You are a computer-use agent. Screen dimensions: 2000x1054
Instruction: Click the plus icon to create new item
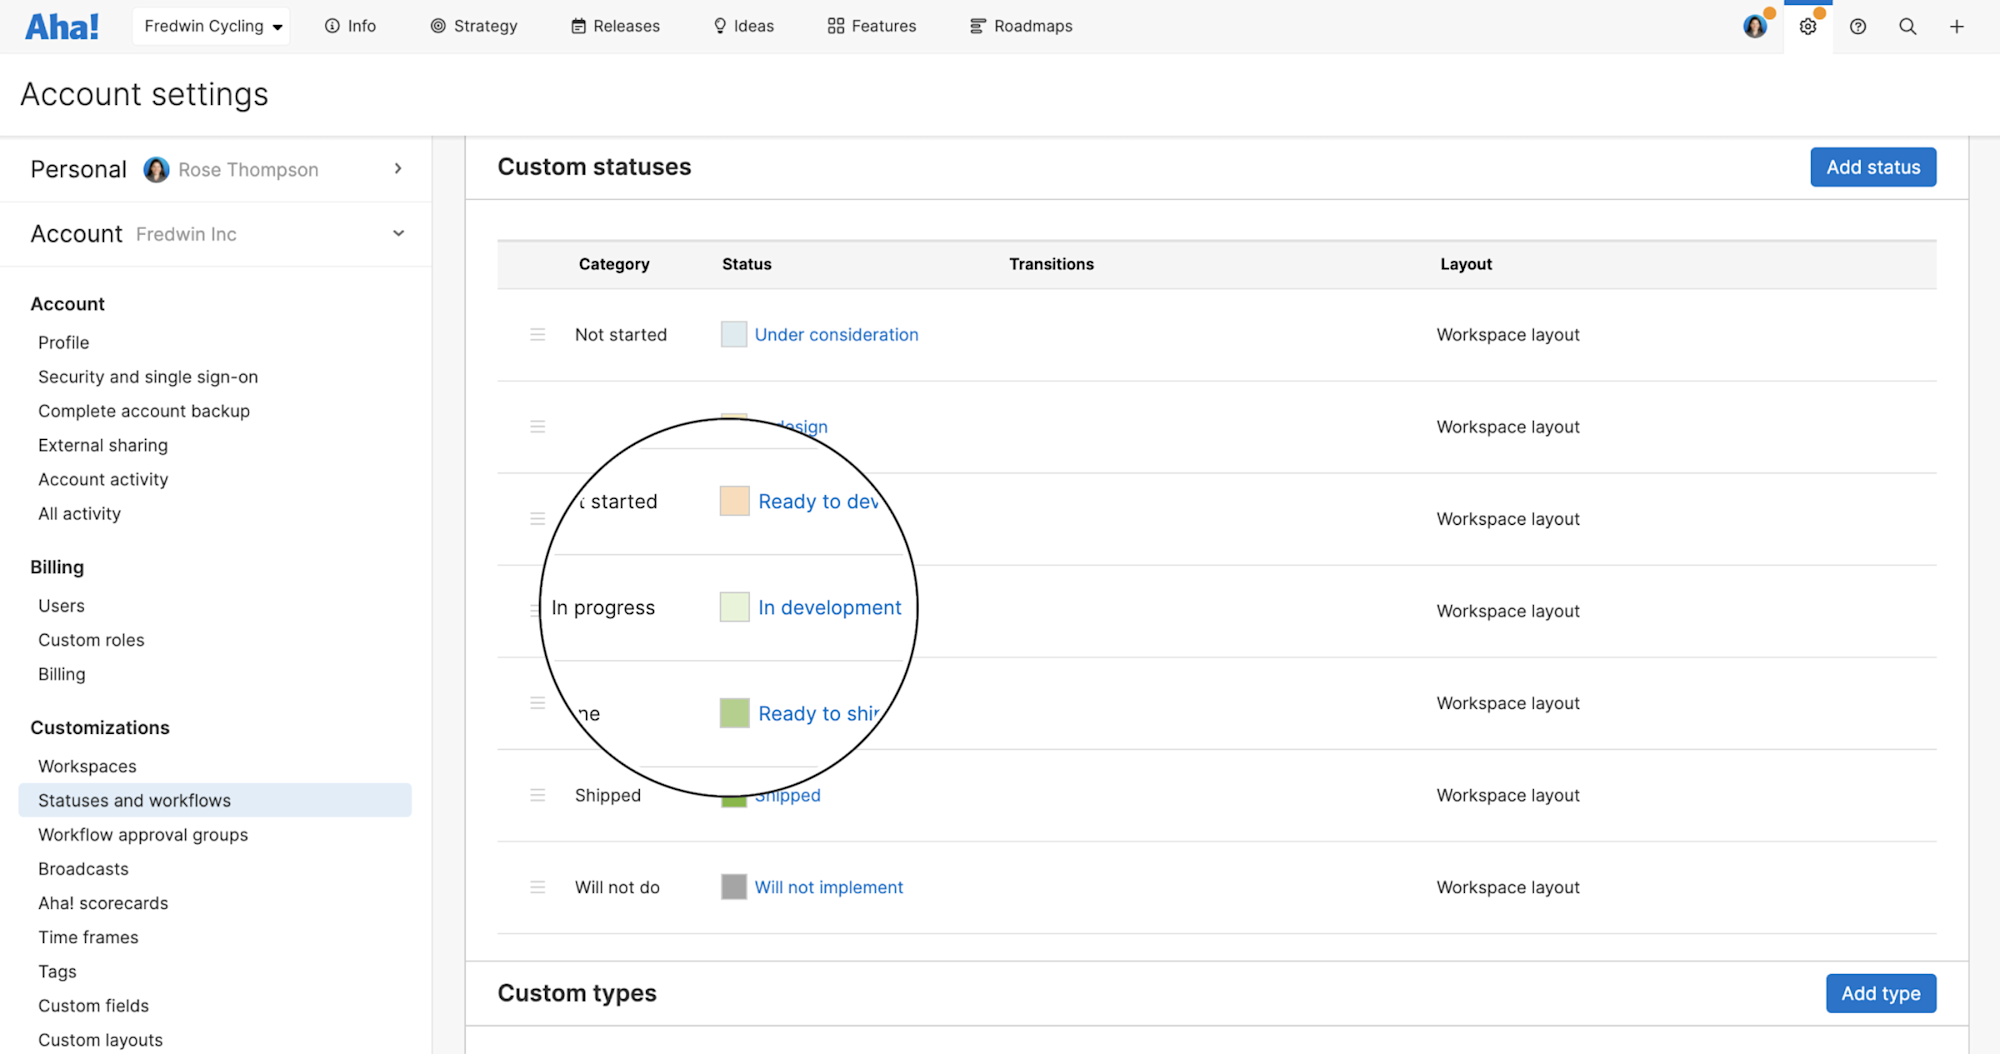1957,26
